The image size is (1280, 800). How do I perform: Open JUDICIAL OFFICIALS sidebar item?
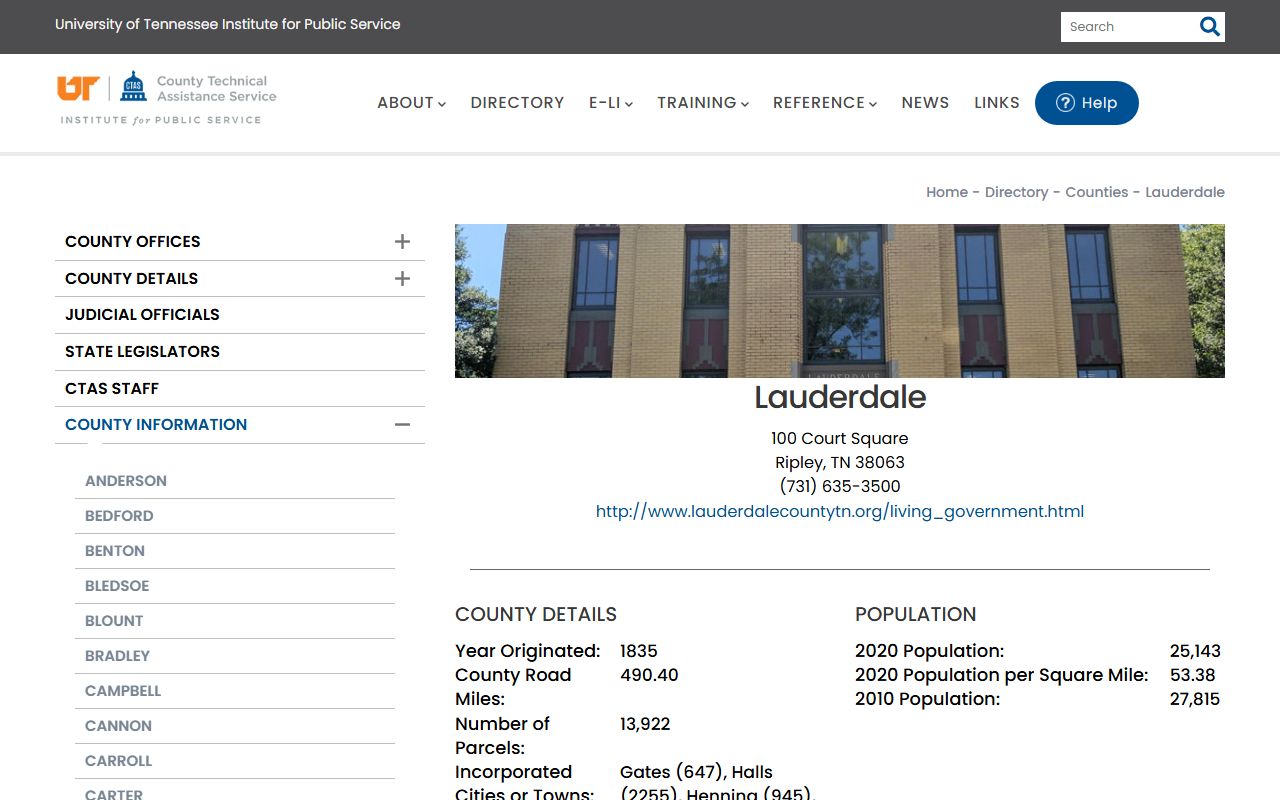(240, 315)
